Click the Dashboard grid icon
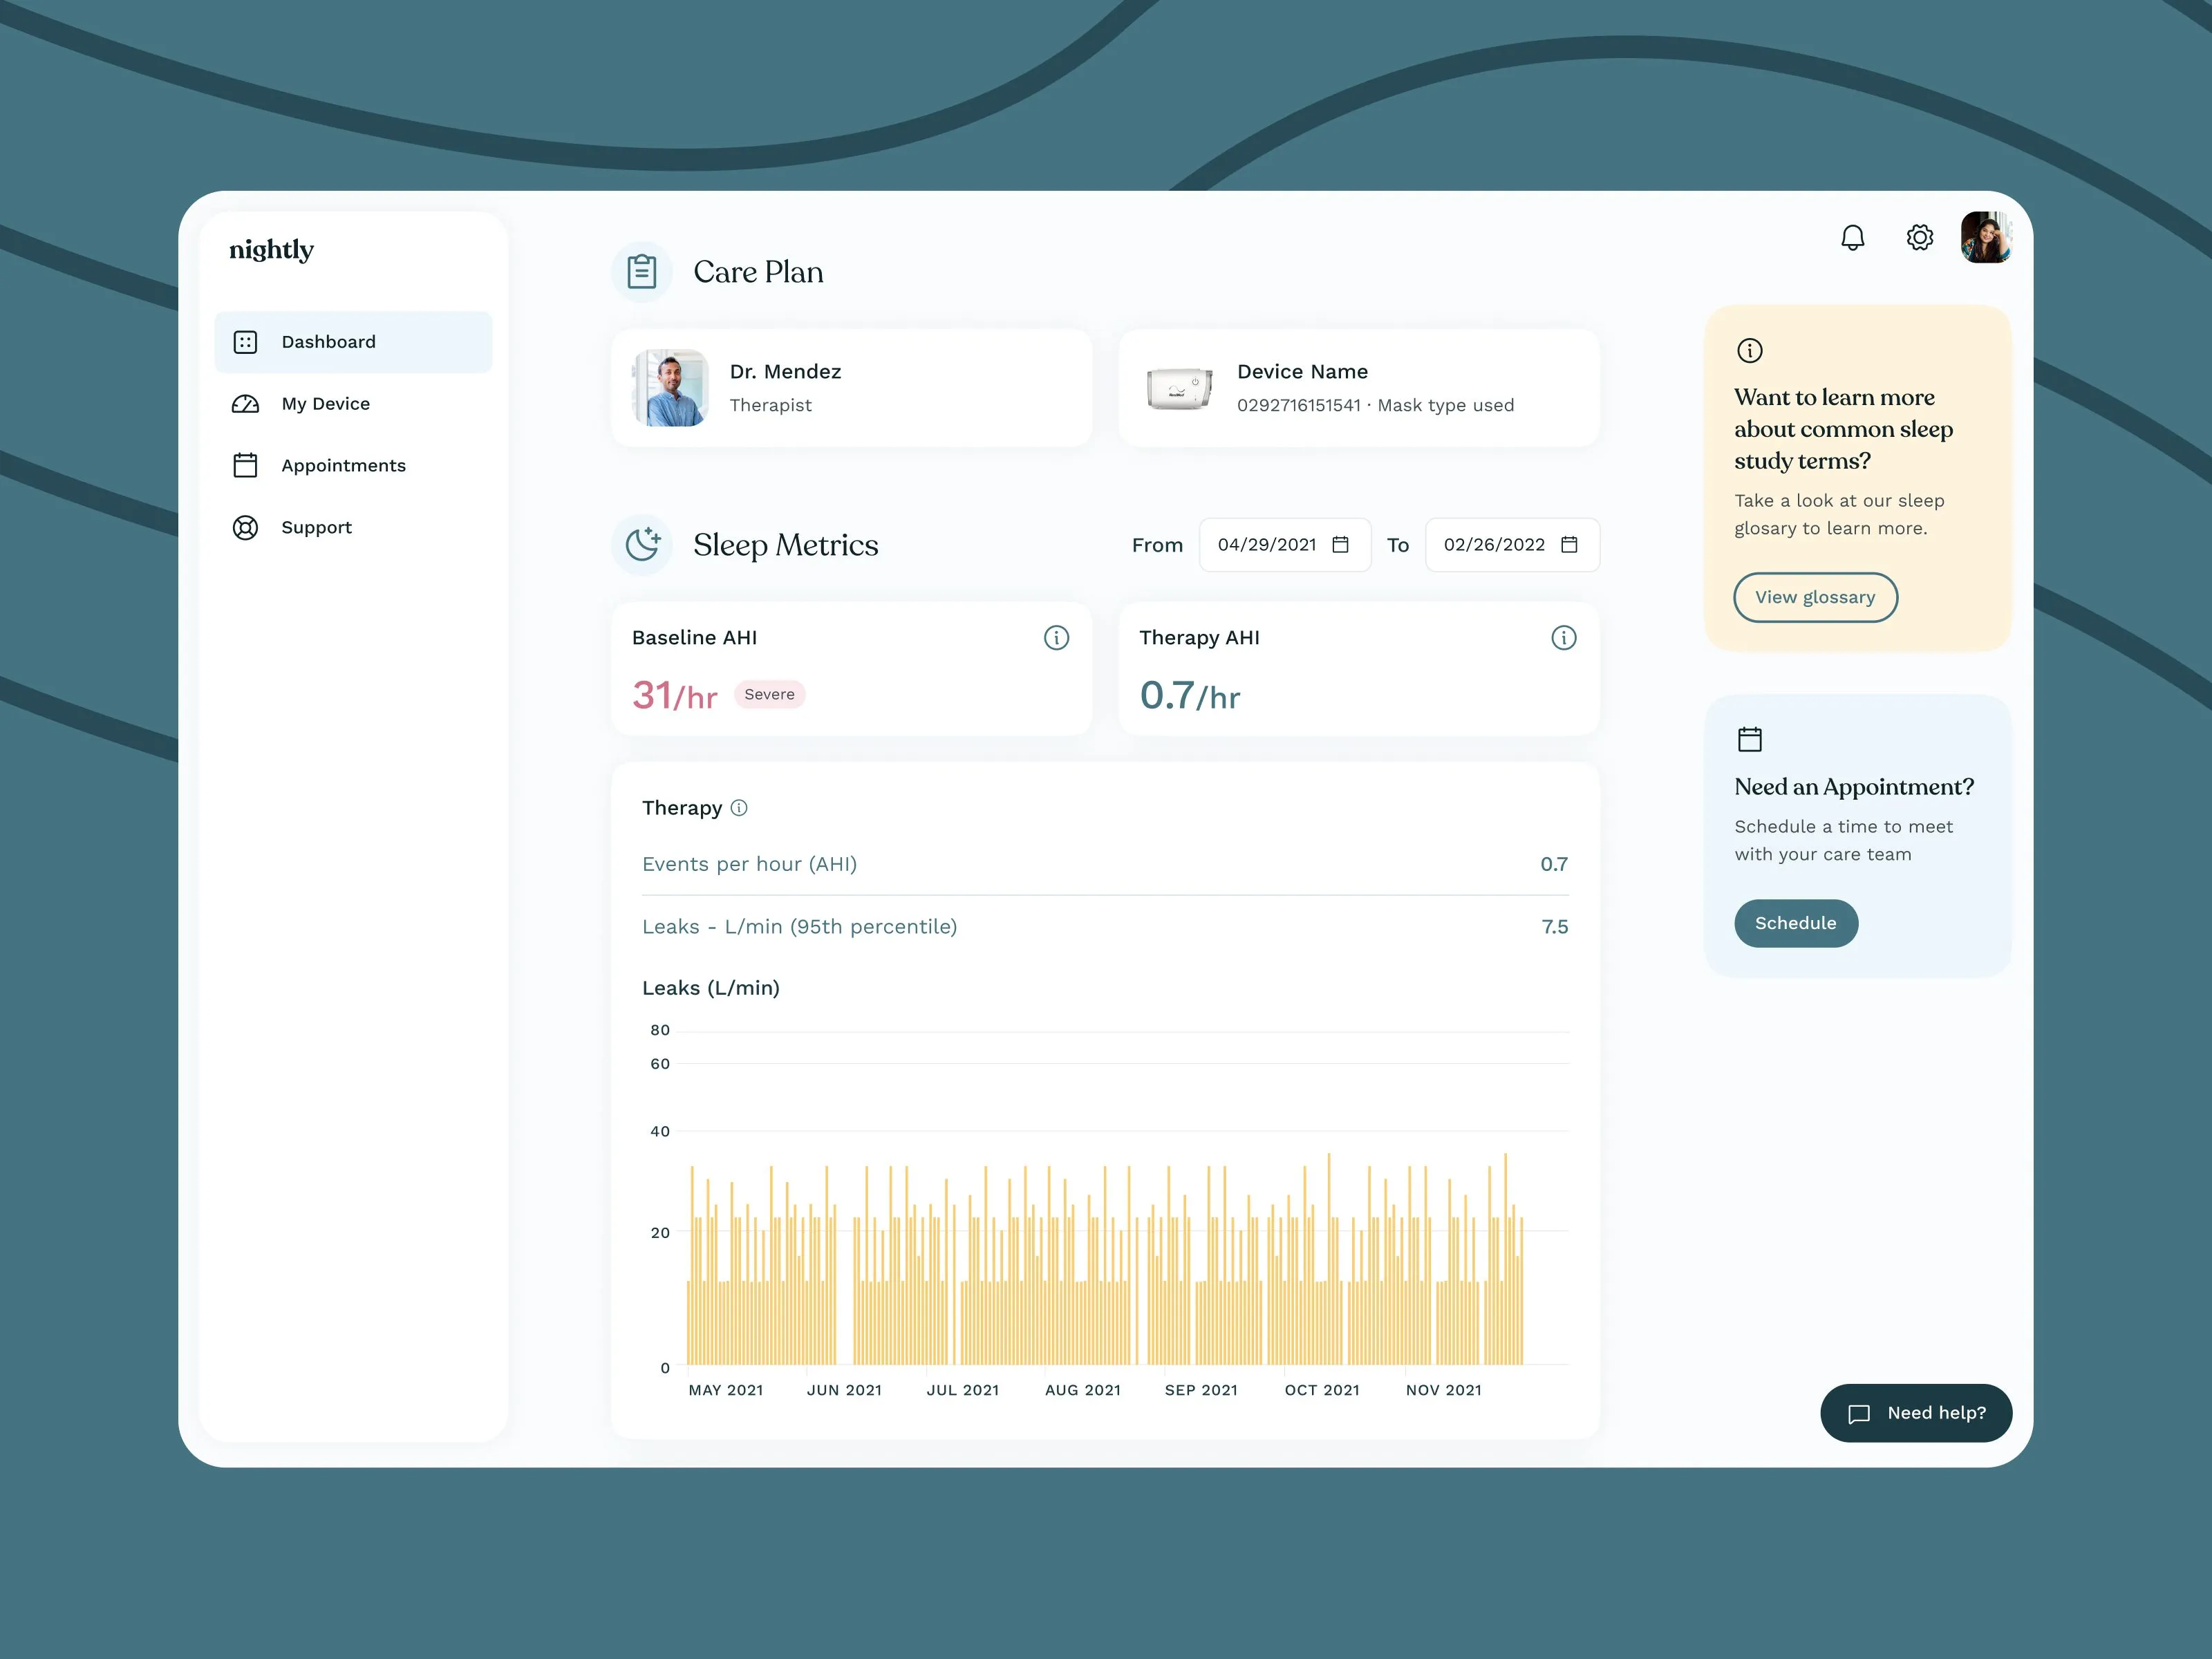Screen dimensions: 2212x1659 245,342
